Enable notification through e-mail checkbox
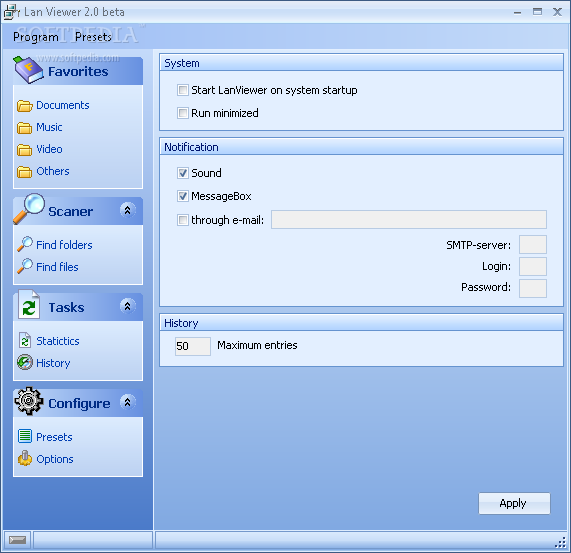Image resolution: width=571 pixels, height=553 pixels. [182, 220]
